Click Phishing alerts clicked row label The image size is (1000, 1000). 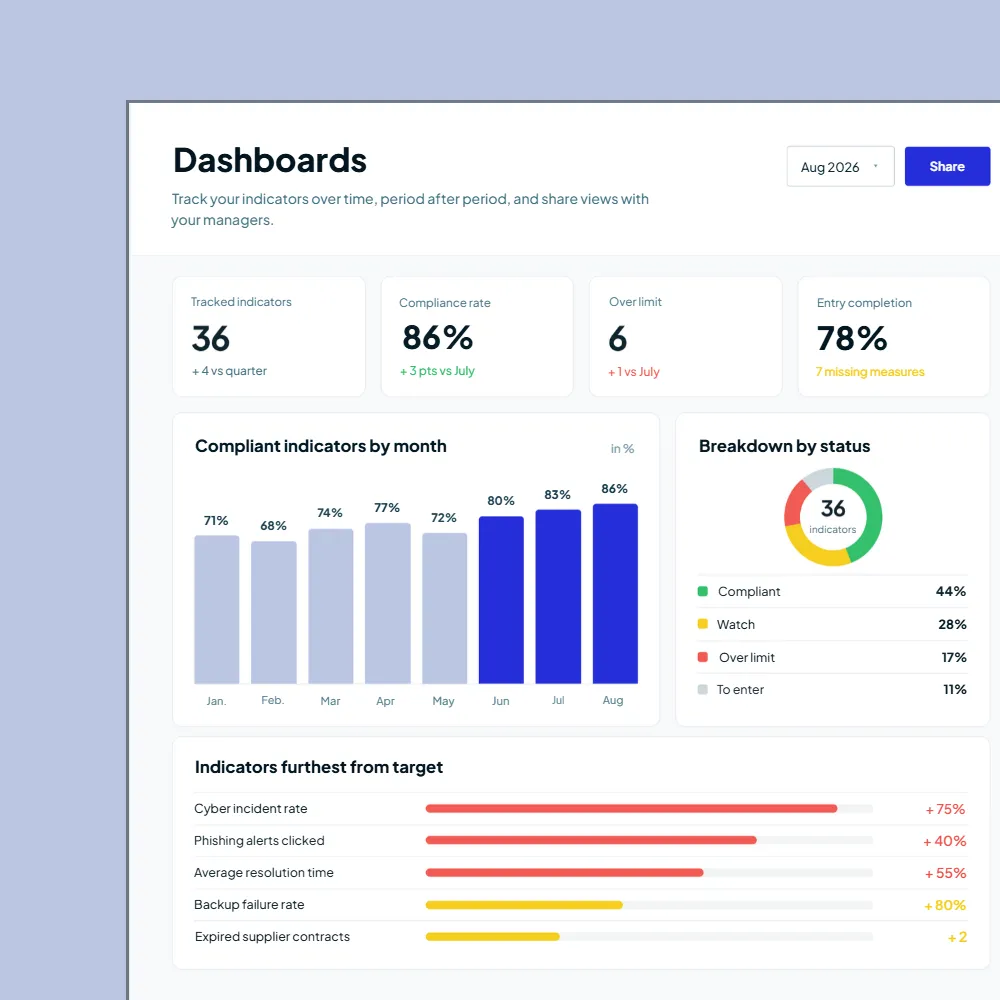pos(259,841)
